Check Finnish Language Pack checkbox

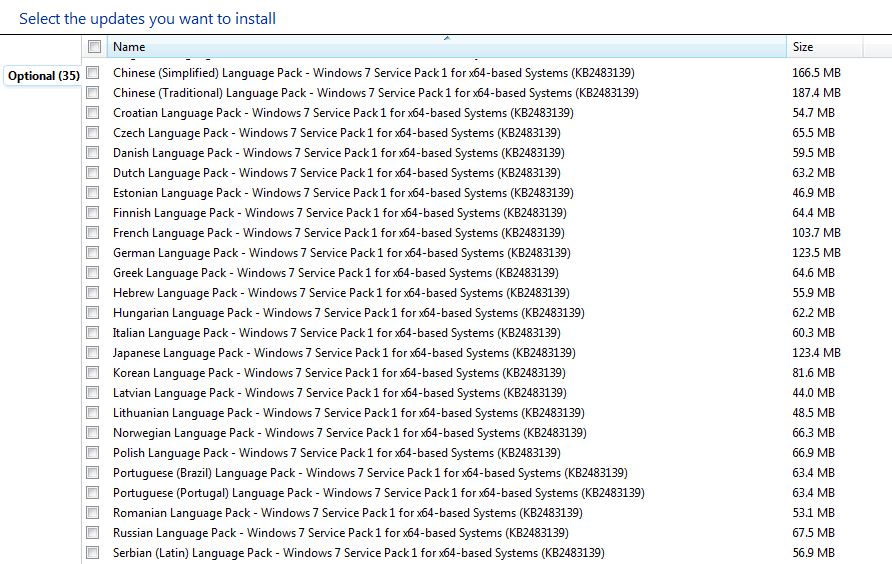click(93, 212)
